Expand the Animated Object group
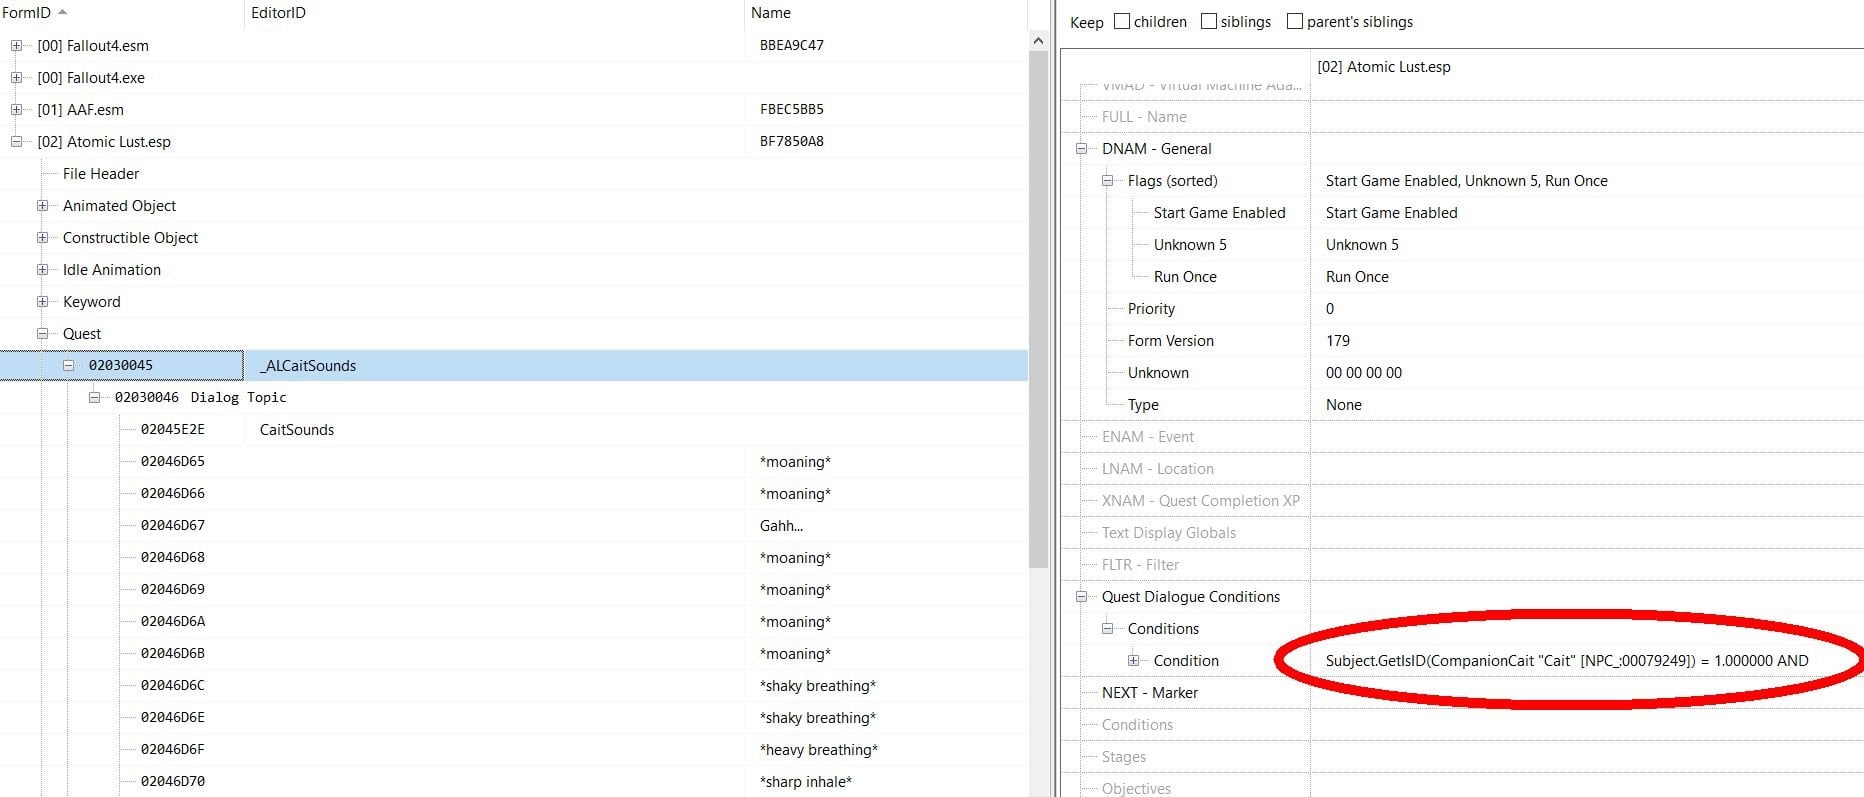The height and width of the screenshot is (797, 1864). point(42,206)
